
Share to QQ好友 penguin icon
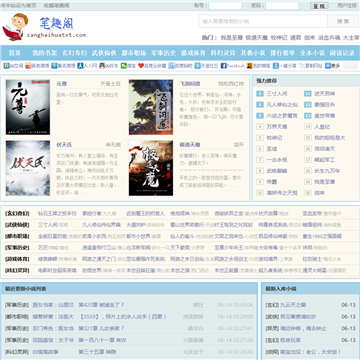[102, 66]
